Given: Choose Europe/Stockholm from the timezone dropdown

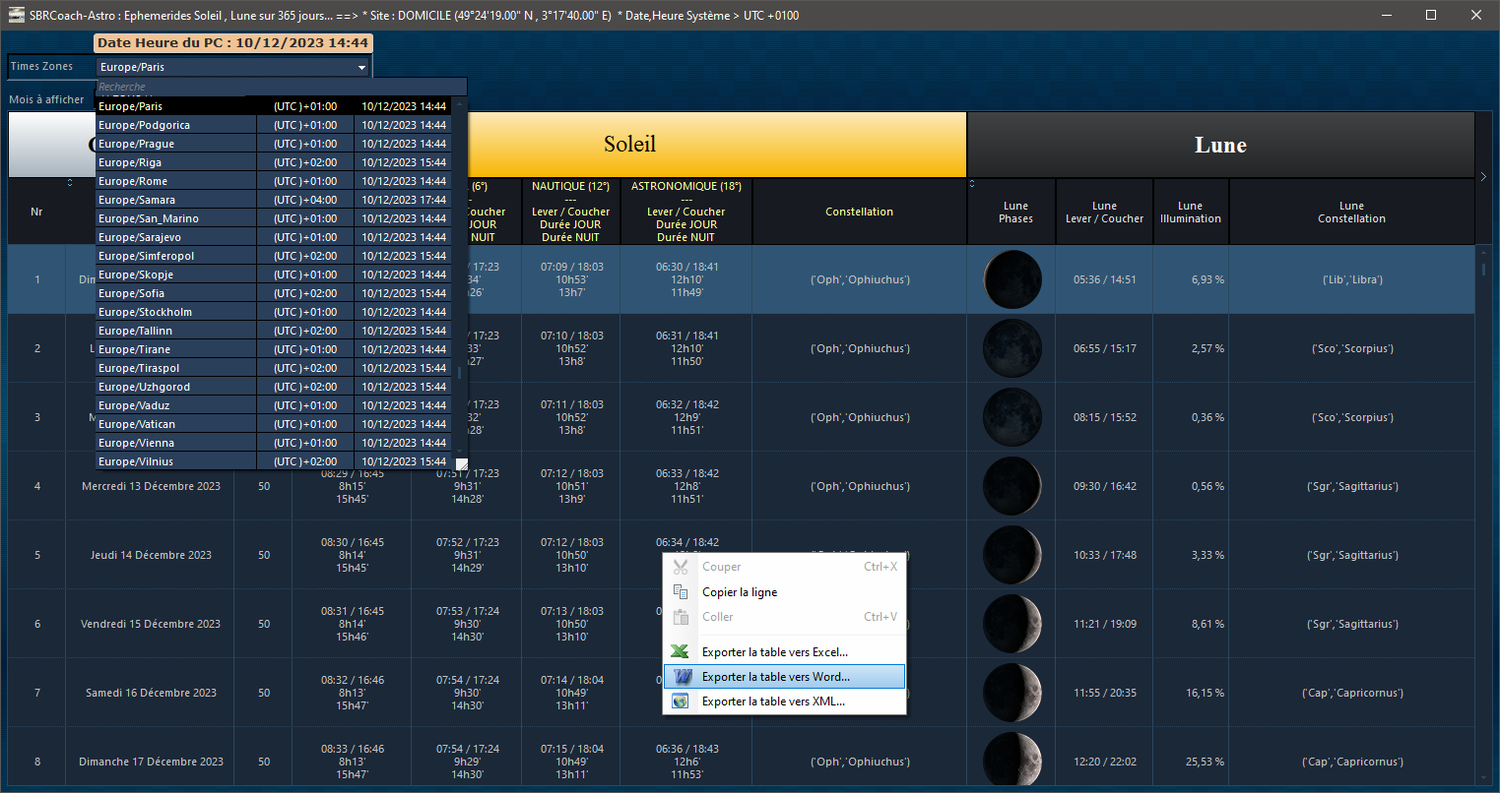Looking at the screenshot, I should 273,312.
